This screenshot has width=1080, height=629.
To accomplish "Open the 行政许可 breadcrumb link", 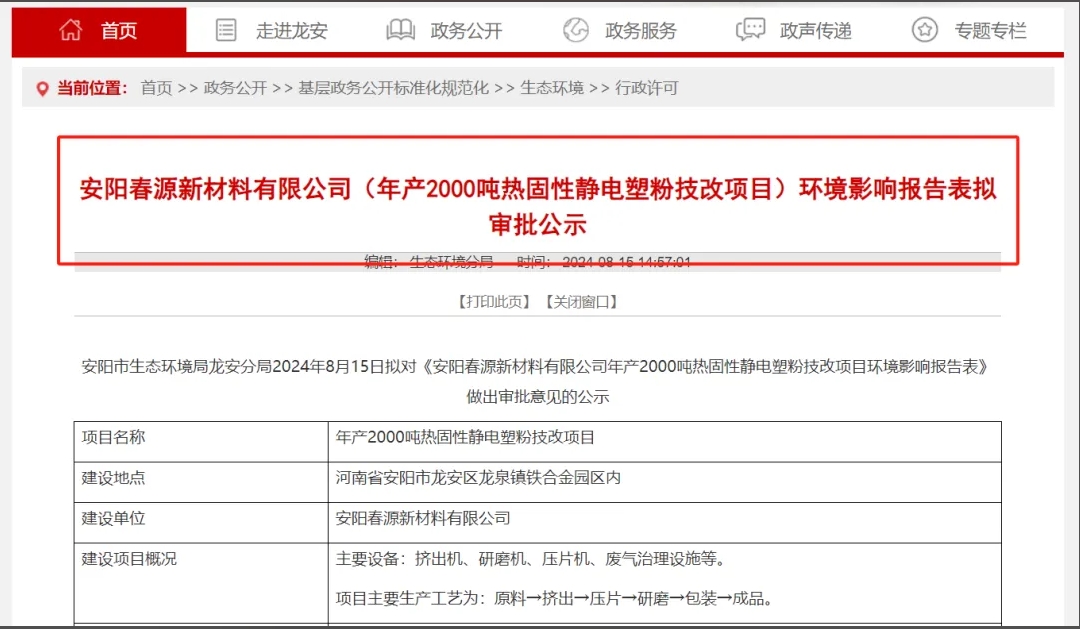I will click(646, 88).
